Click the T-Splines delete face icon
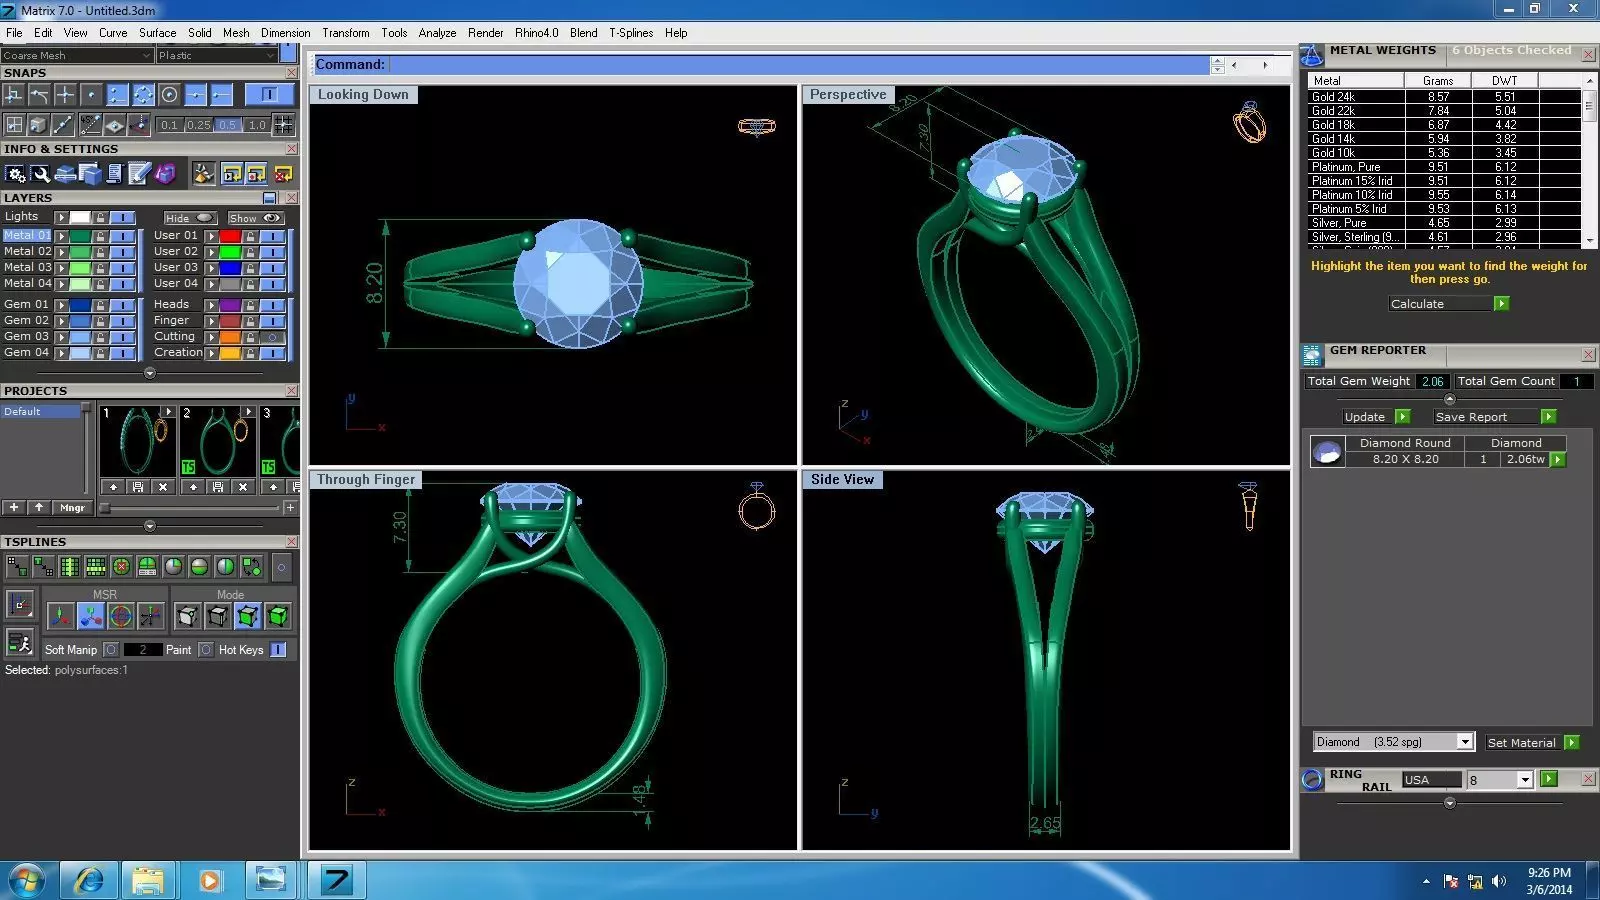This screenshot has height=900, width=1600. (x=121, y=567)
